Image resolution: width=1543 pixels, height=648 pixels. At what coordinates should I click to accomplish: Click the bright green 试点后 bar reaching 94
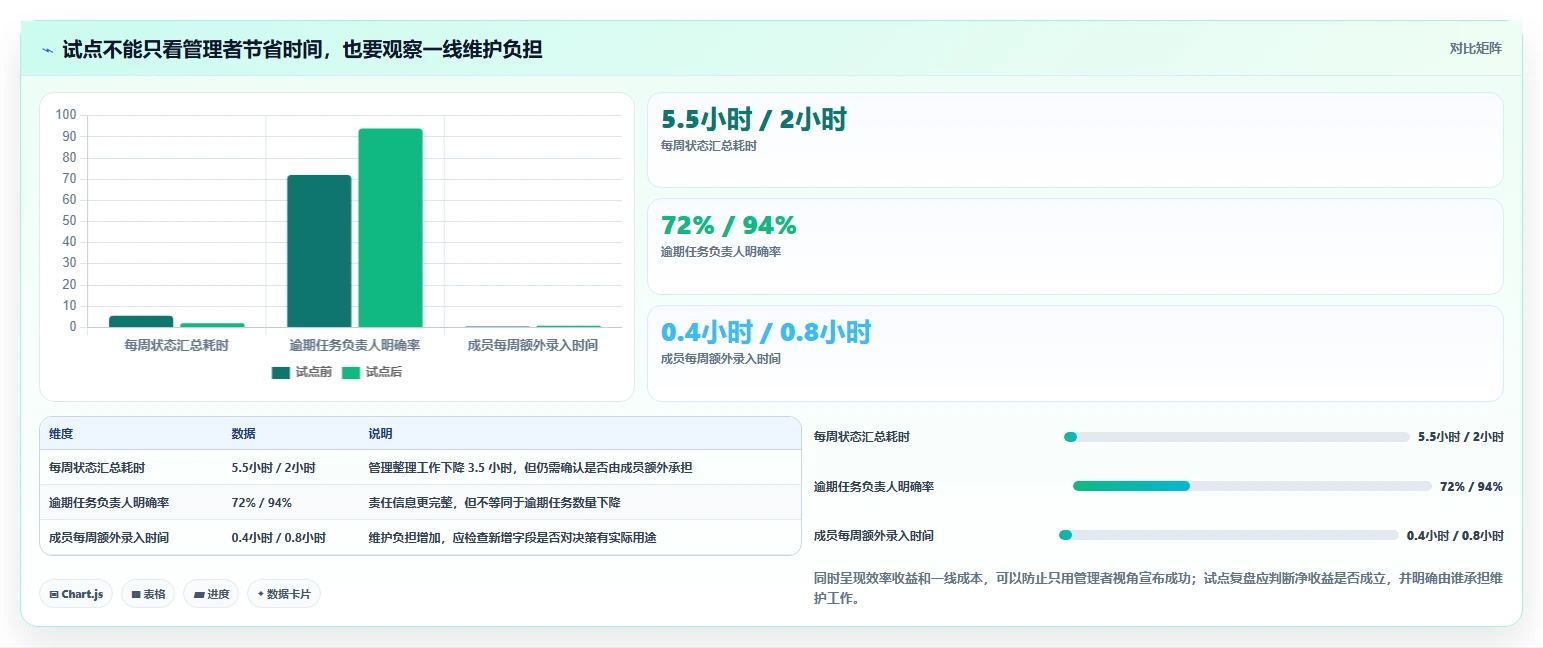click(390, 228)
